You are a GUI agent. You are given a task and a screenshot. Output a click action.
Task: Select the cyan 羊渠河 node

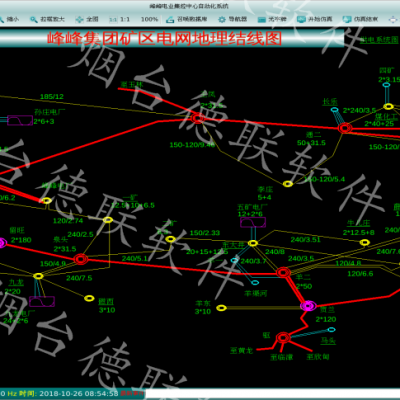[x=255, y=283]
